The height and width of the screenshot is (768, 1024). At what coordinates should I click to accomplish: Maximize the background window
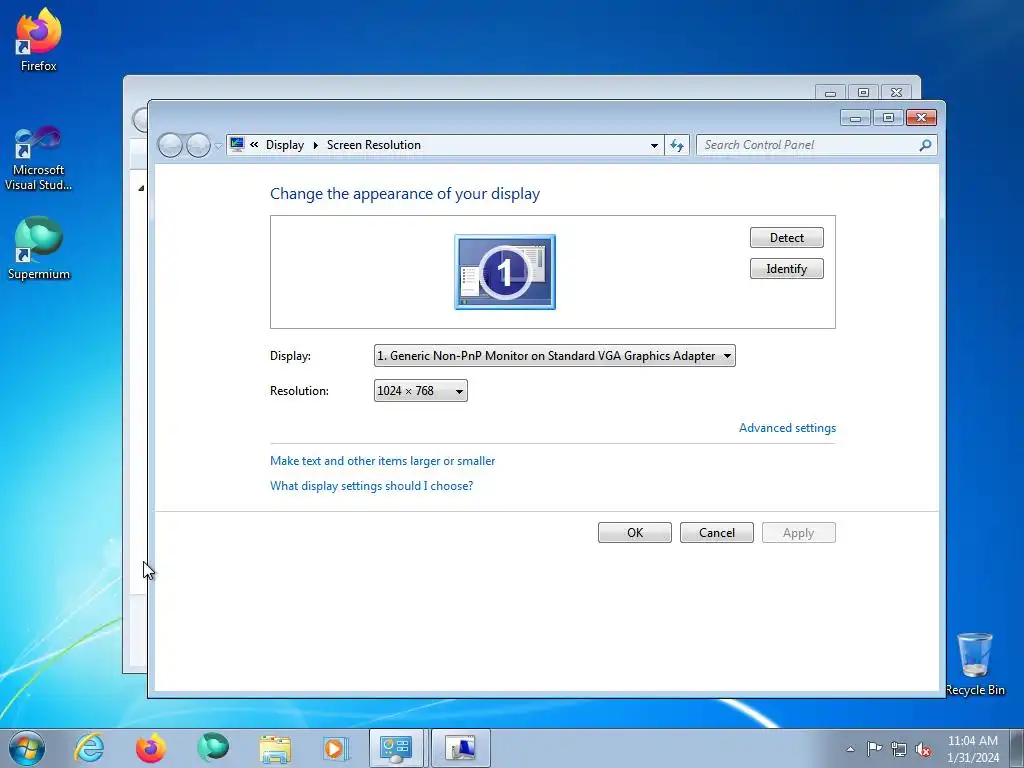coord(863,93)
